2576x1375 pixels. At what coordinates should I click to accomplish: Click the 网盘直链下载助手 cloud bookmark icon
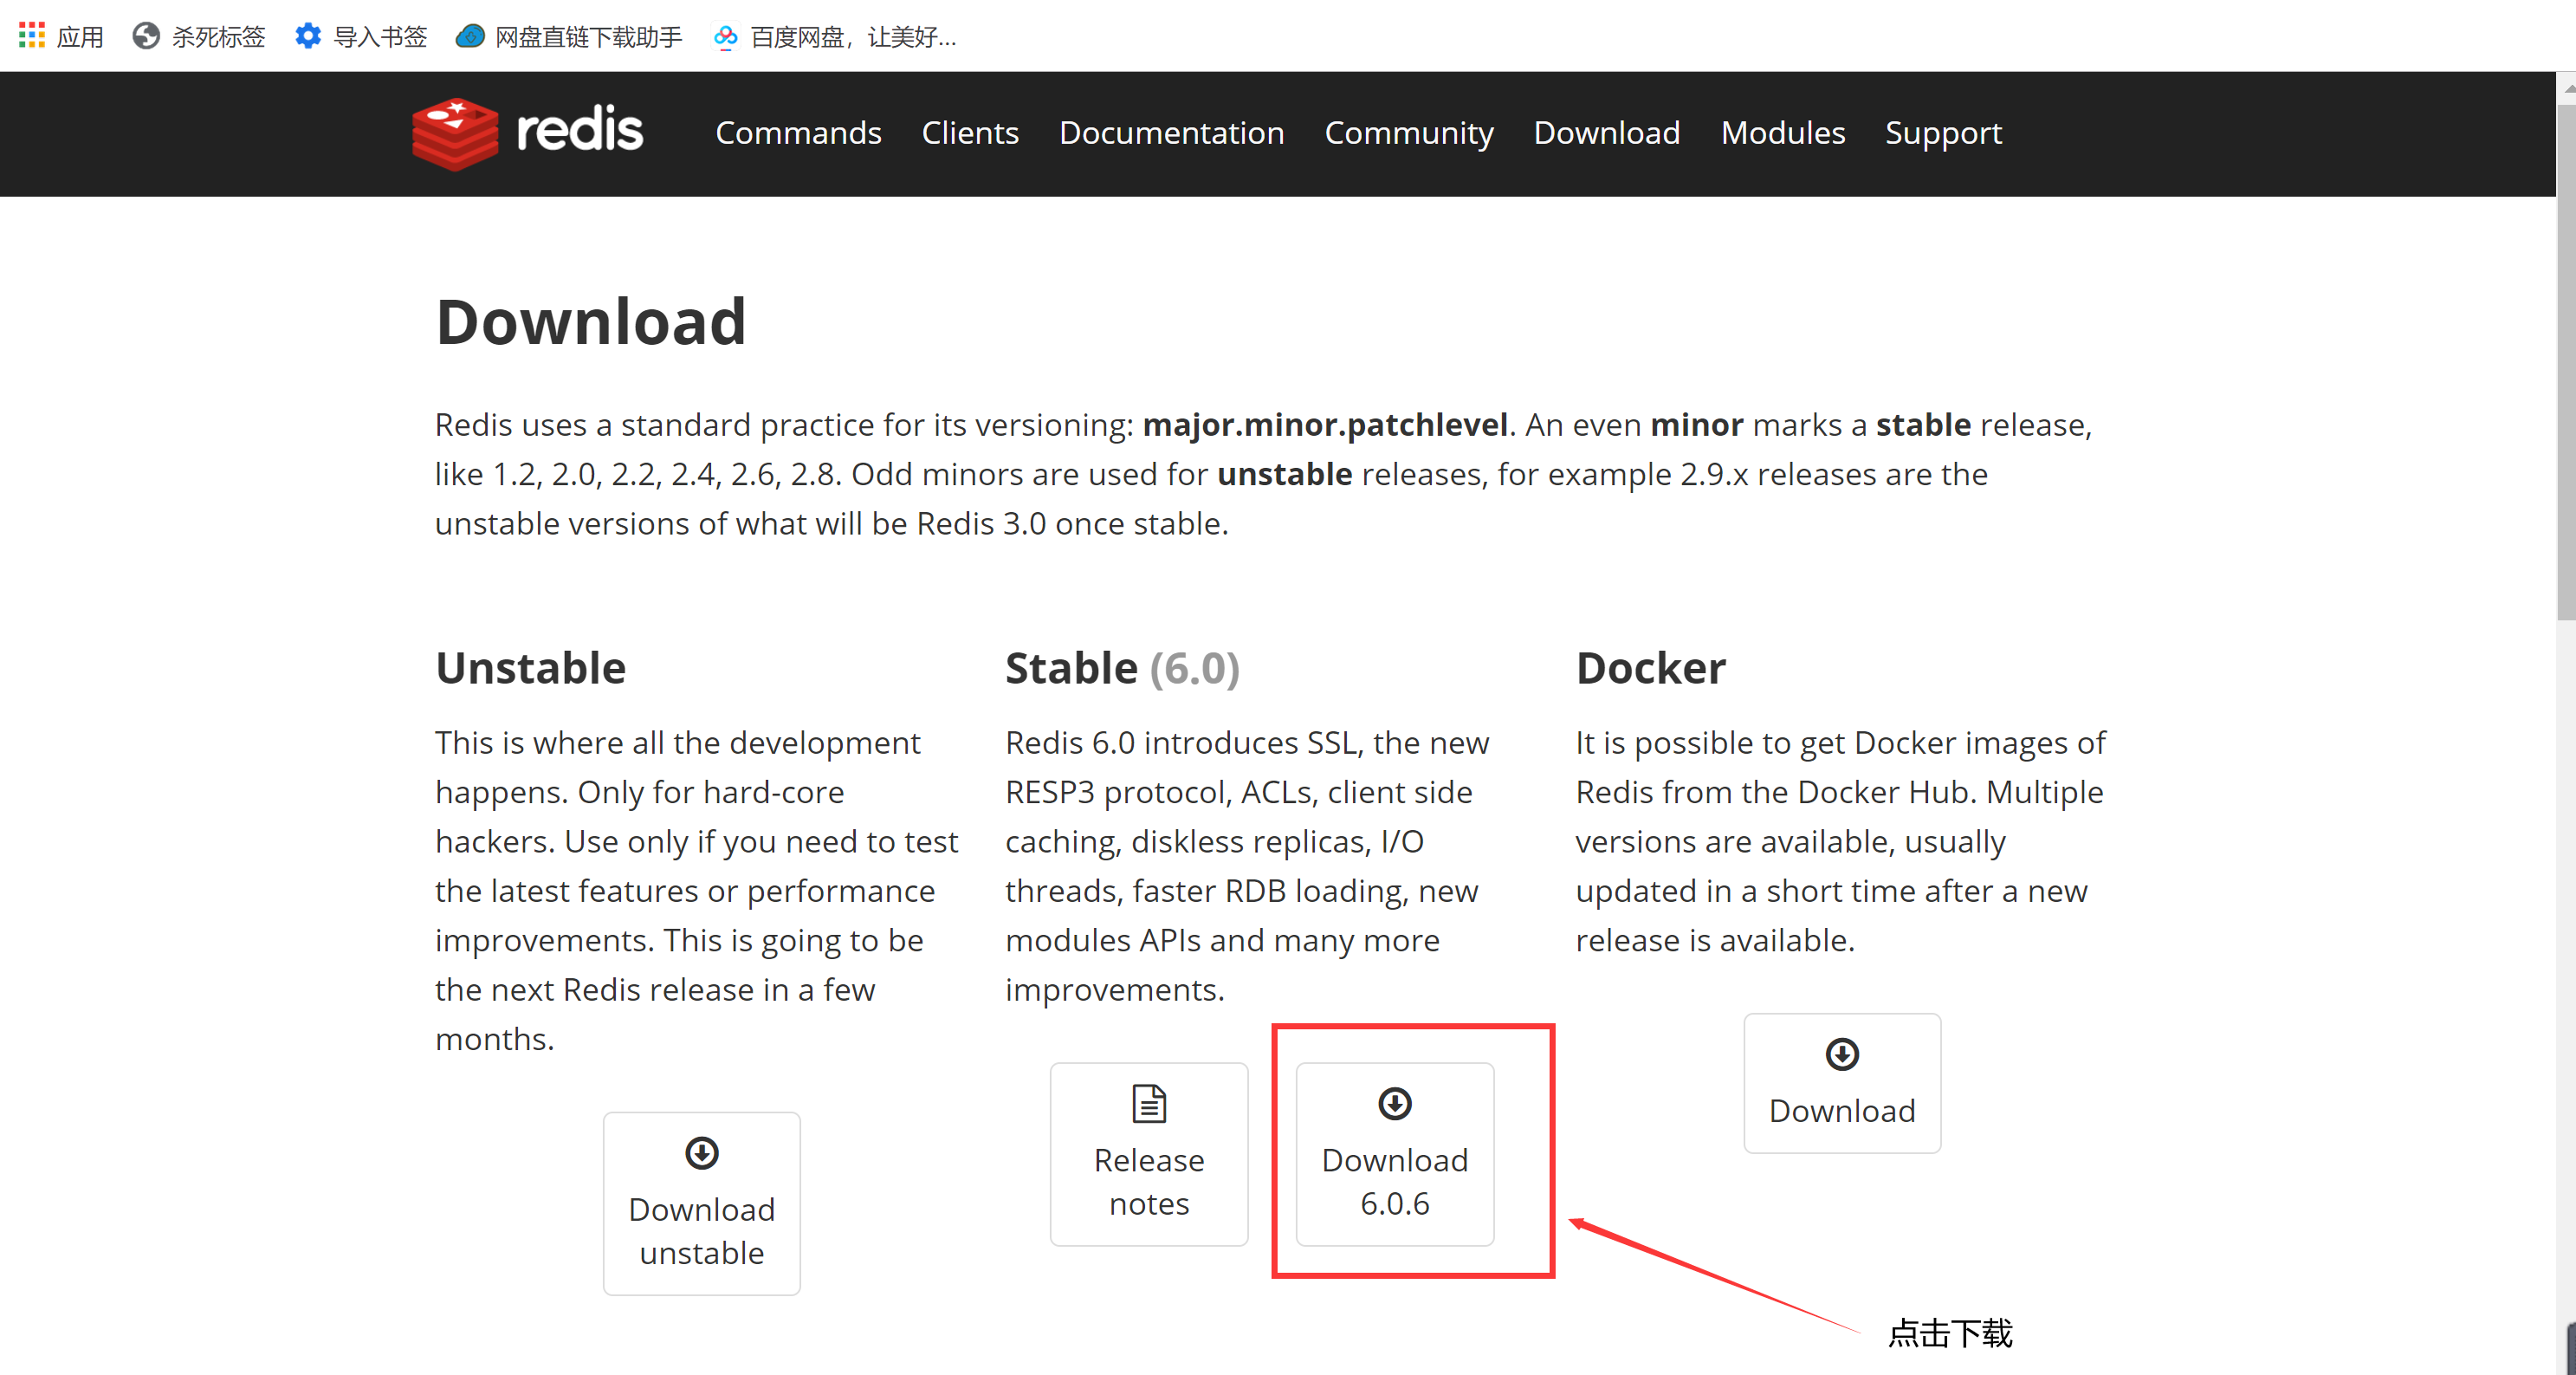(x=469, y=36)
